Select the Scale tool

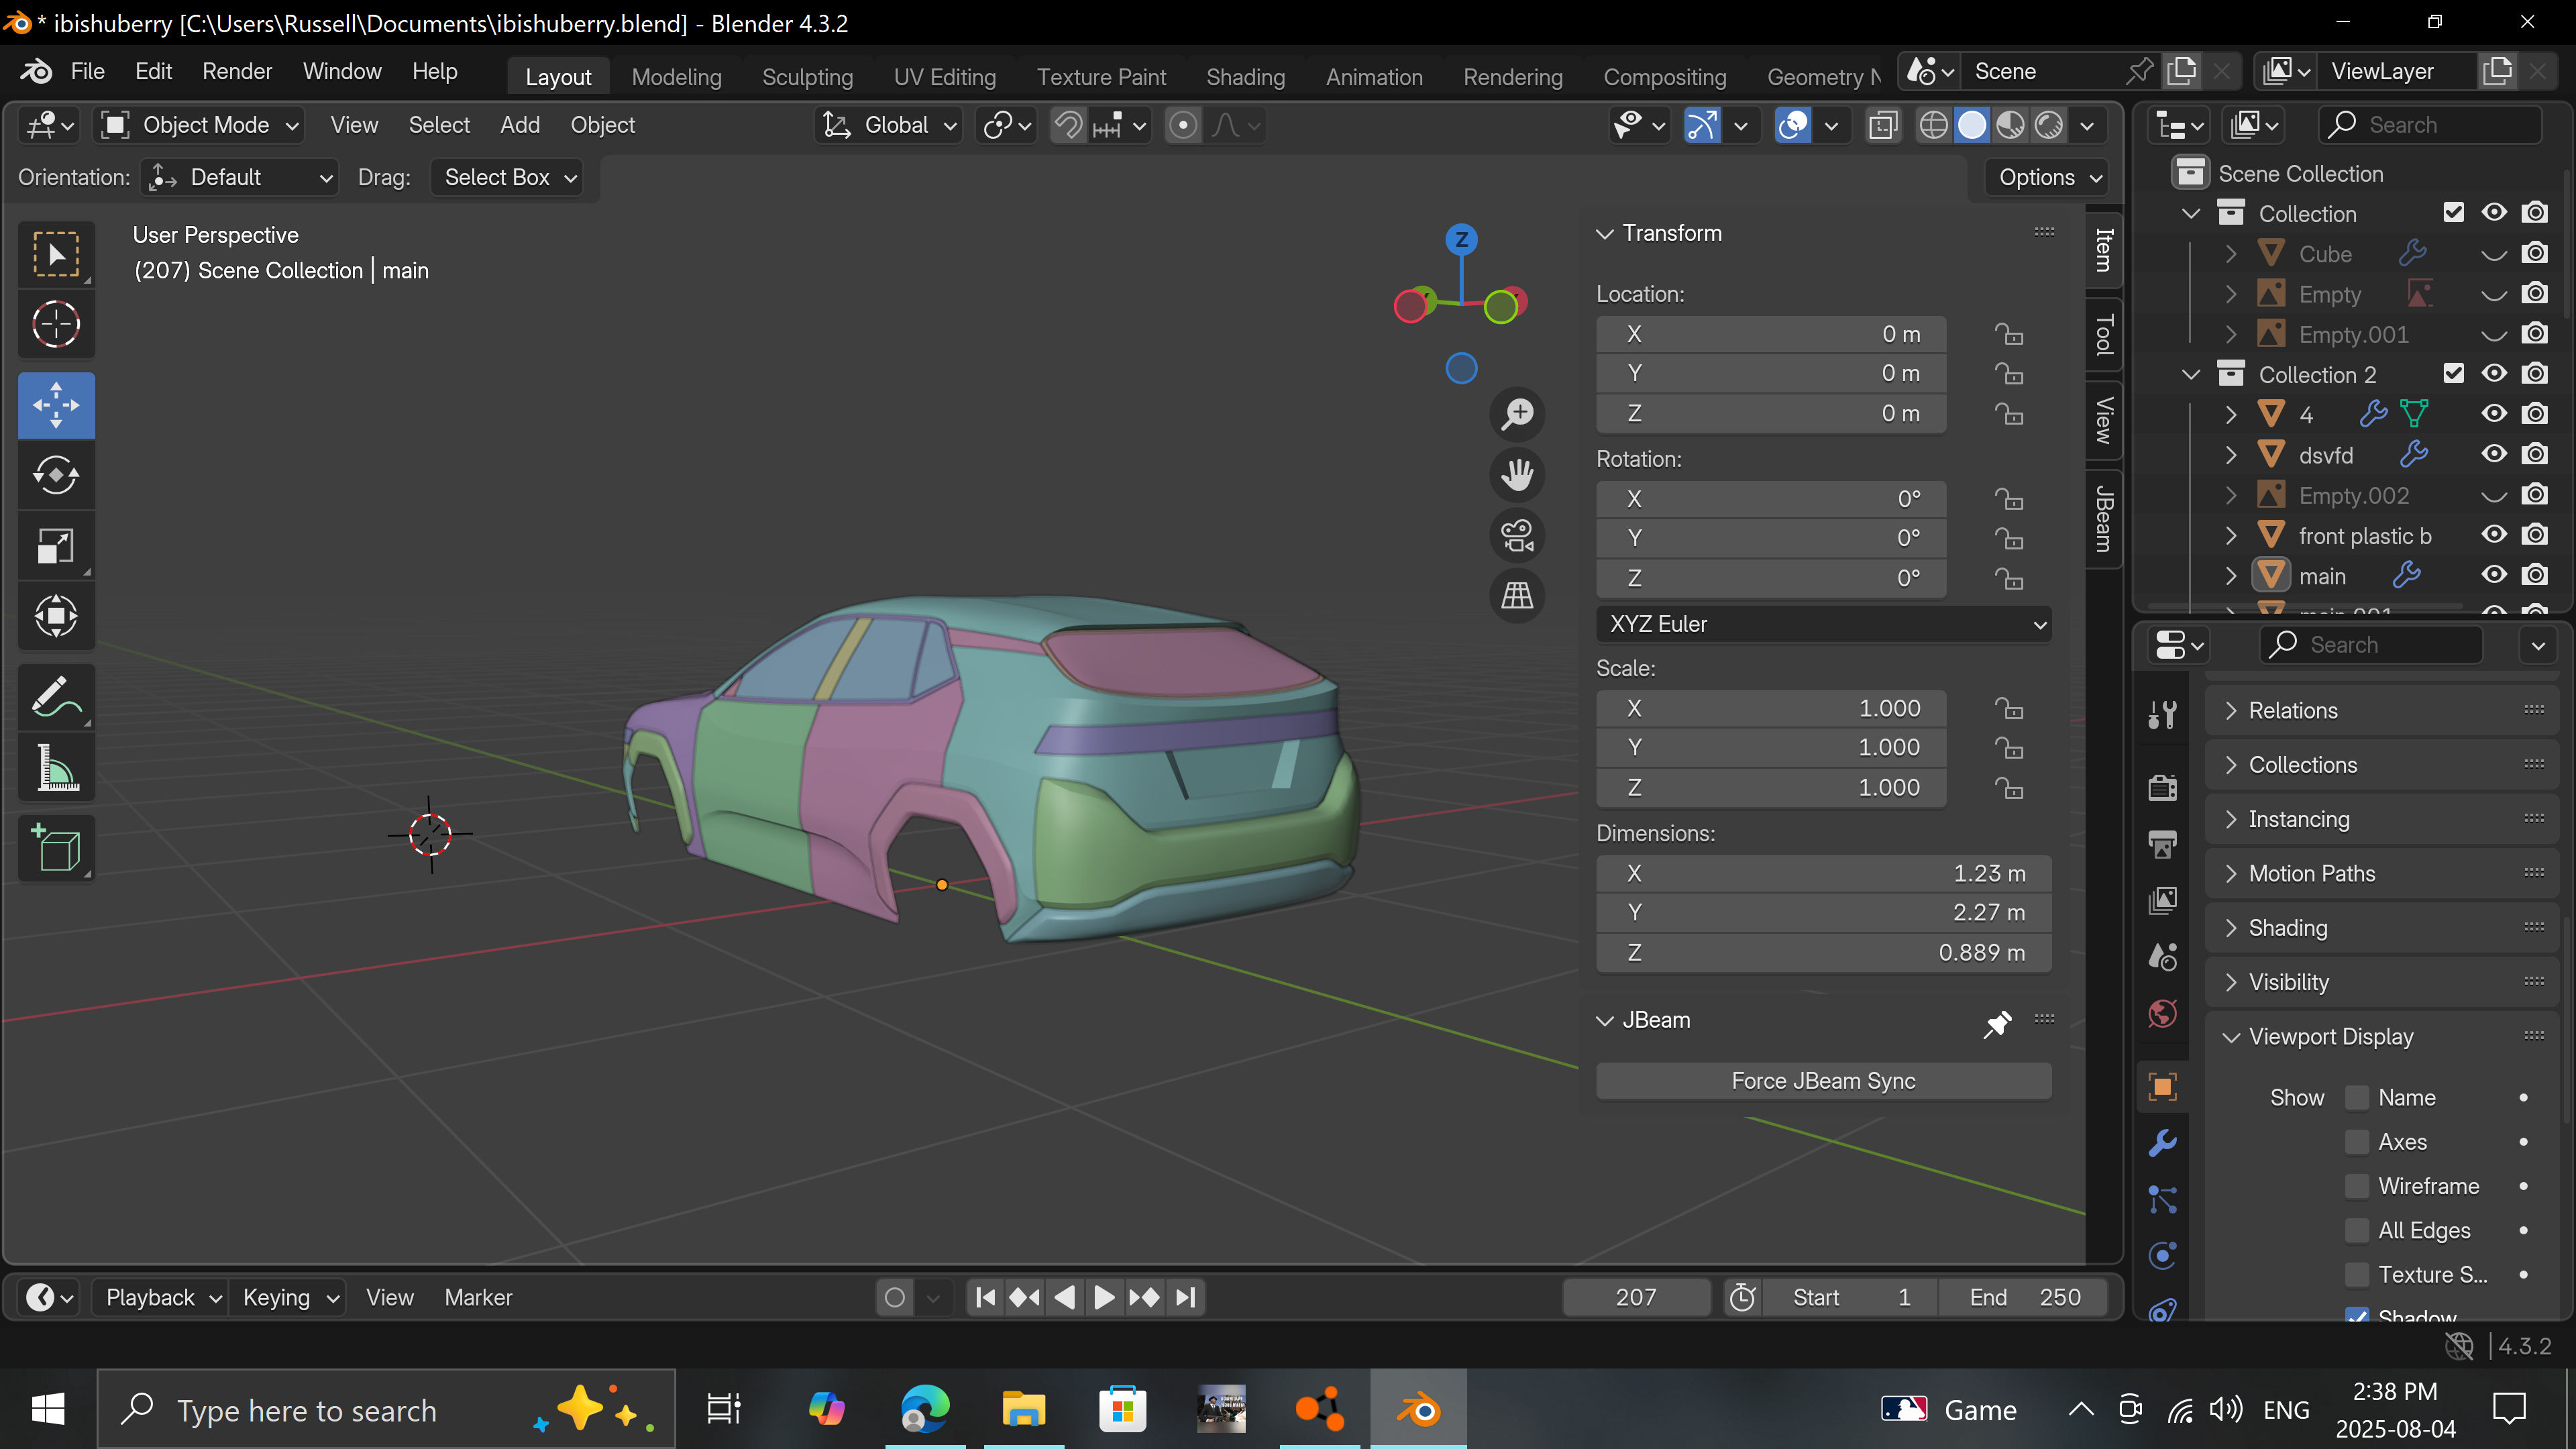(x=56, y=546)
